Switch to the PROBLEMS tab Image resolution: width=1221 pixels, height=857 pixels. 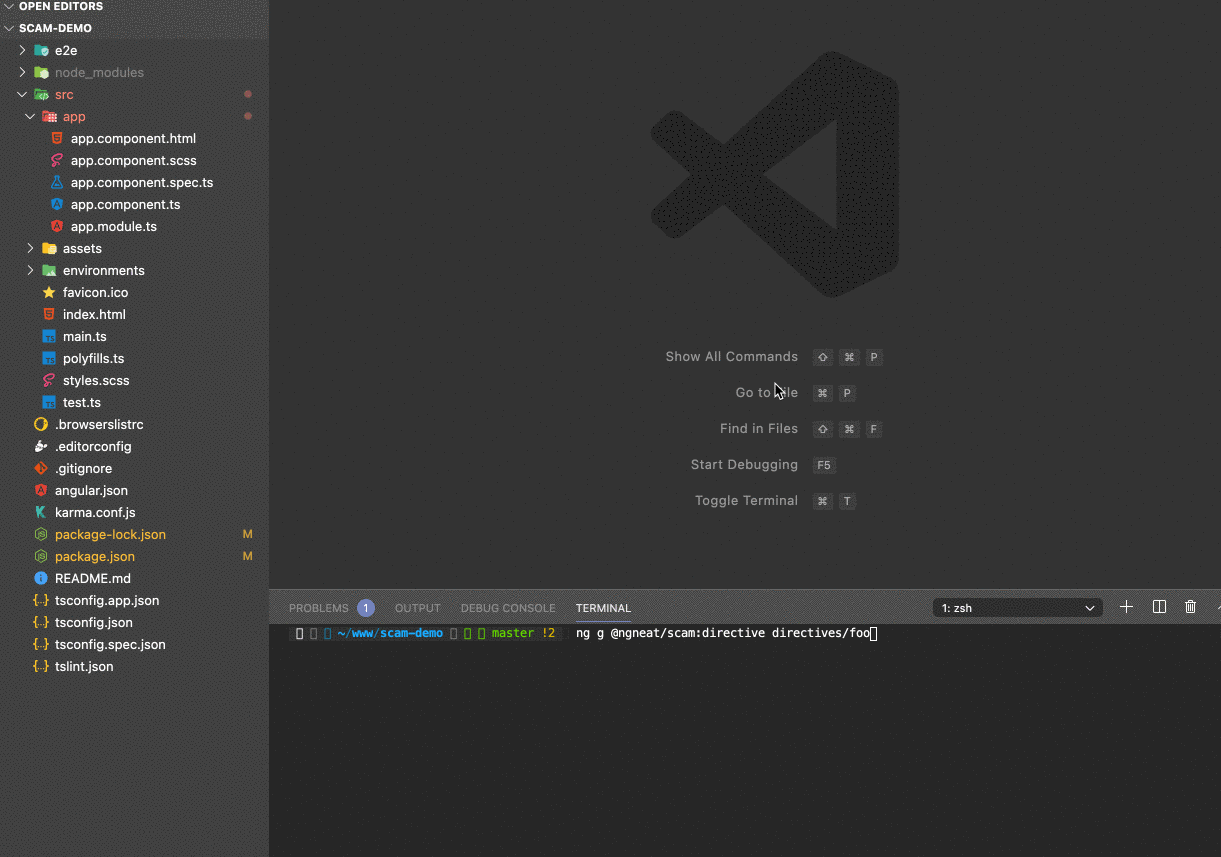[319, 608]
